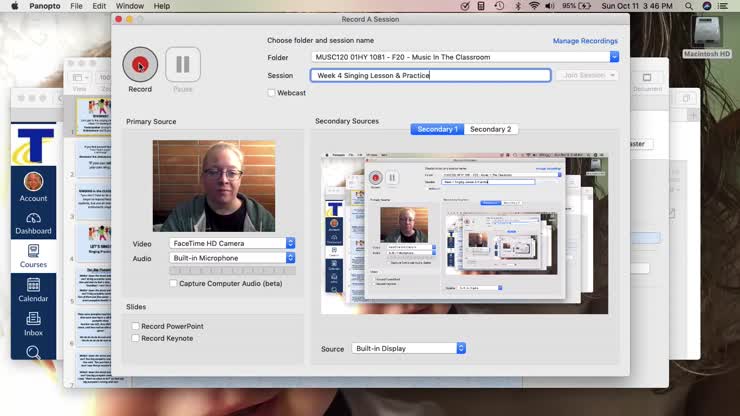Expand the Folder dropdown
740x416 pixels.
pos(464,57)
